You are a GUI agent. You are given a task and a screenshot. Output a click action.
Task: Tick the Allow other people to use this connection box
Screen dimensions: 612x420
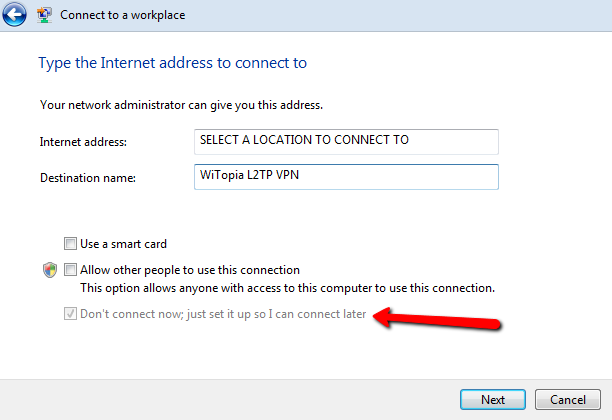click(70, 270)
